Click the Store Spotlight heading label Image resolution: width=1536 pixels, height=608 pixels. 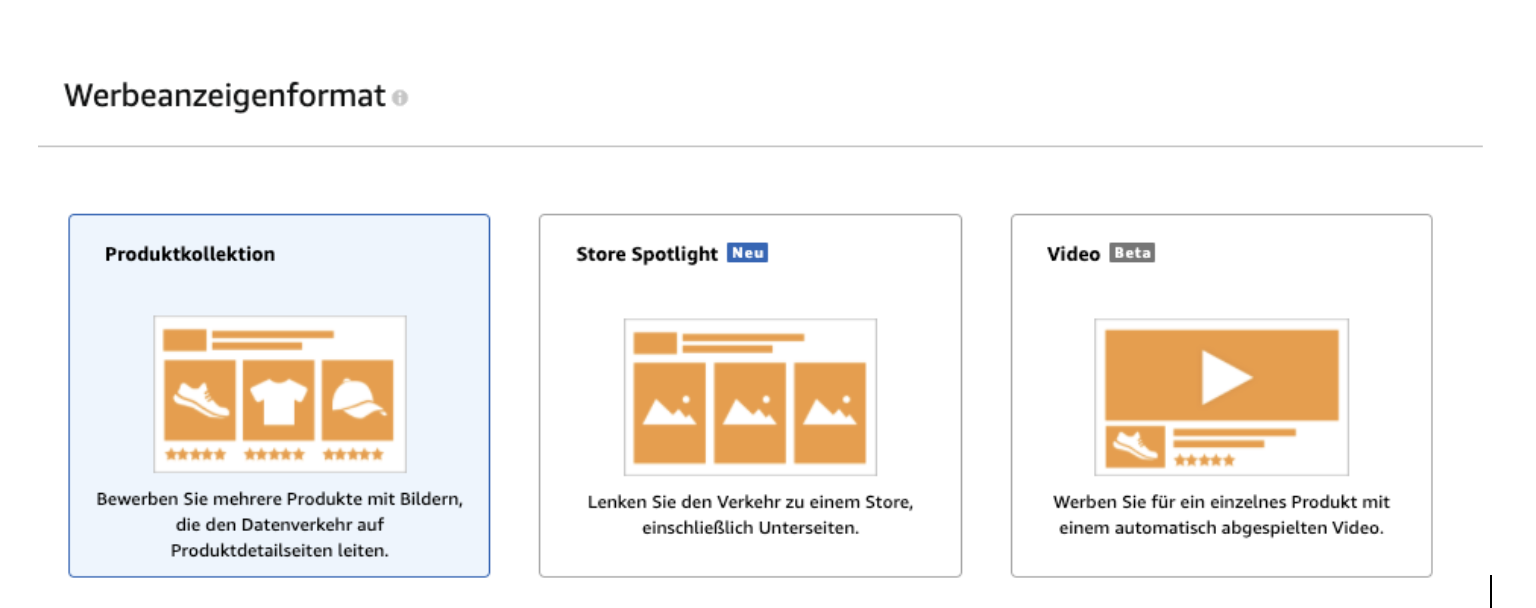pos(647,254)
